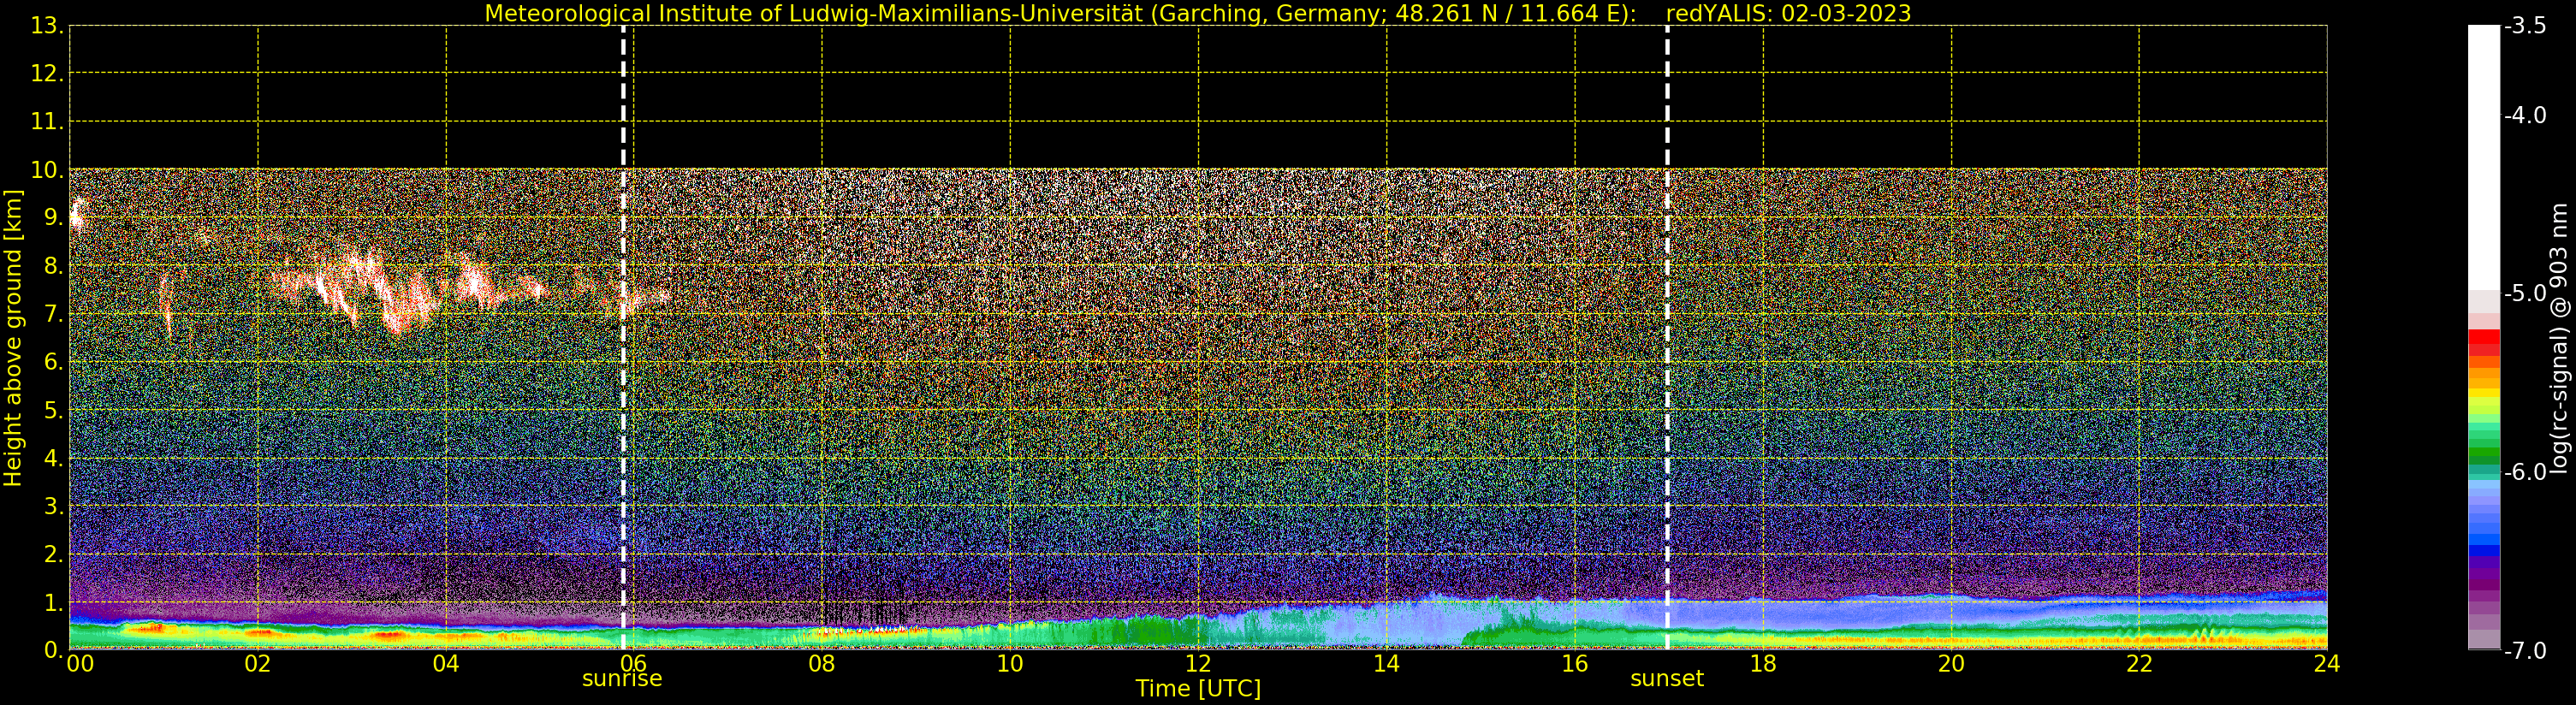Click the '16' time axis tick label
Image resolution: width=2576 pixels, height=705 pixels.
point(1575,664)
